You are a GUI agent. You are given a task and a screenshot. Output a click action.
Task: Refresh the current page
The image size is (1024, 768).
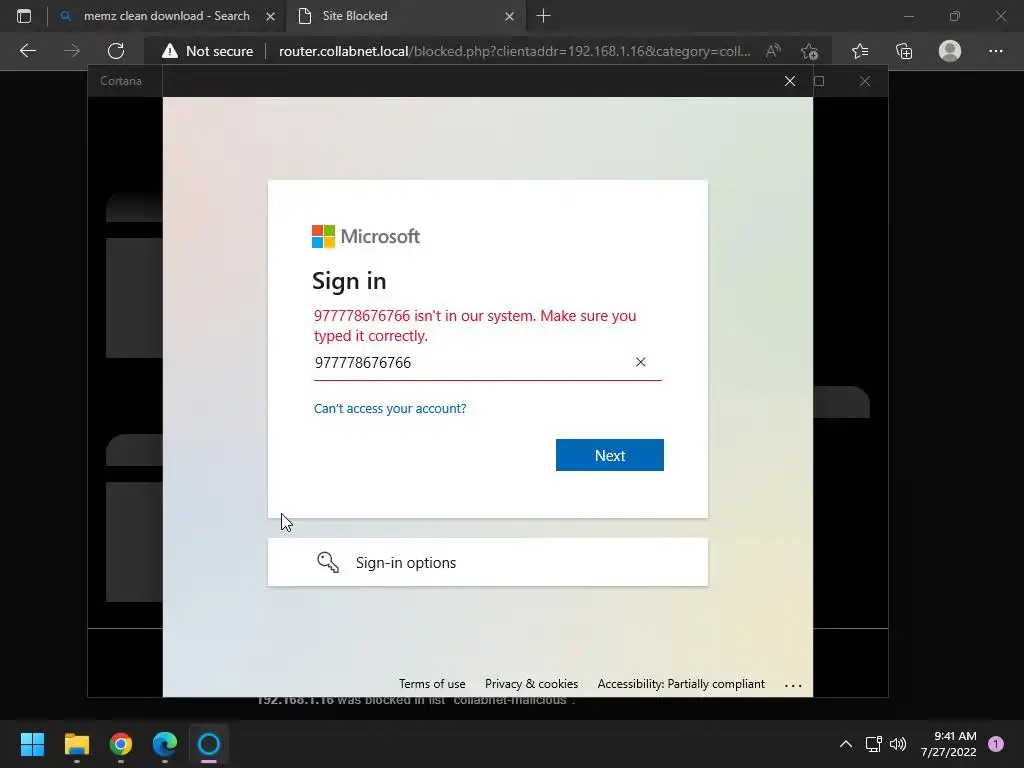116,51
